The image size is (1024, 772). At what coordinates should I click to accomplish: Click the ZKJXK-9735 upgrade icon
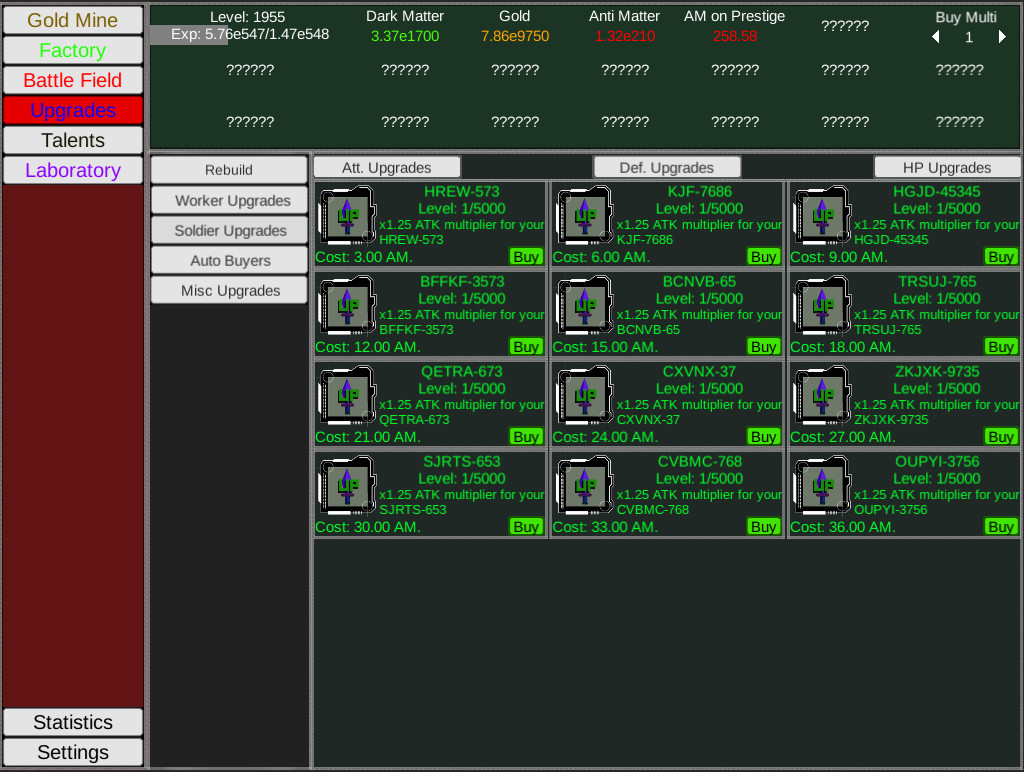822,395
